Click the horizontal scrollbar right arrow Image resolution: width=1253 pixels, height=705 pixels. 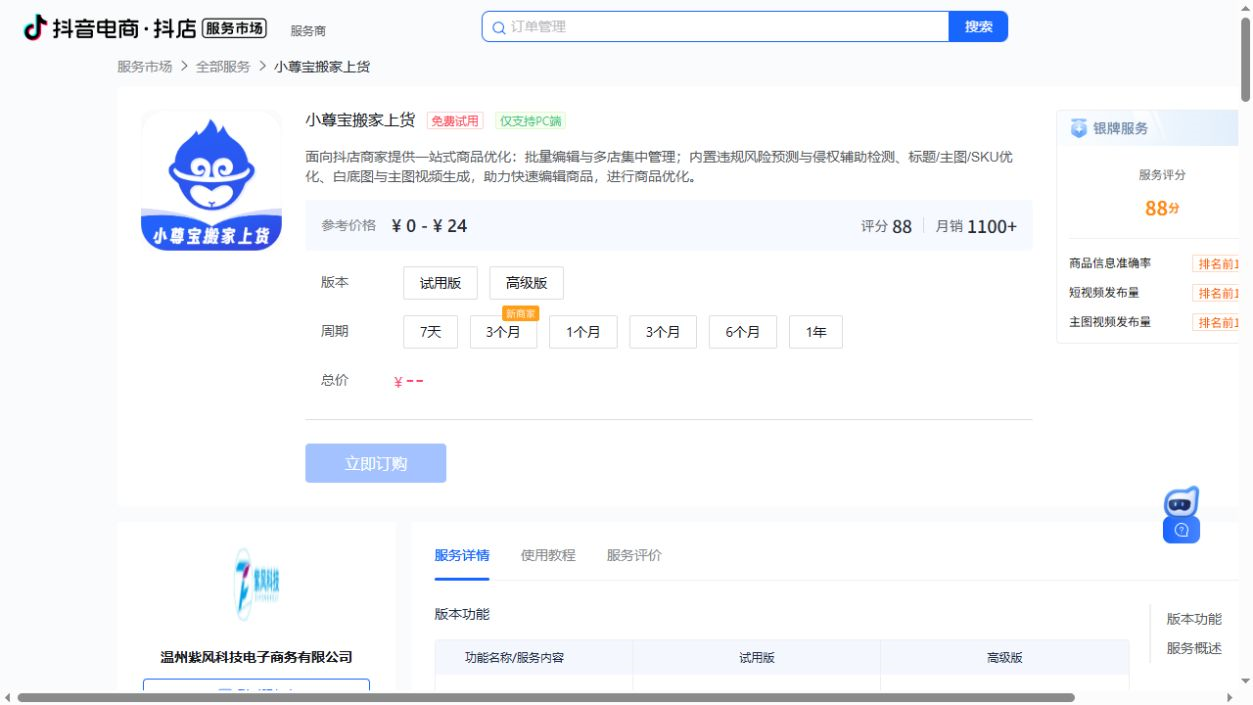click(1229, 698)
